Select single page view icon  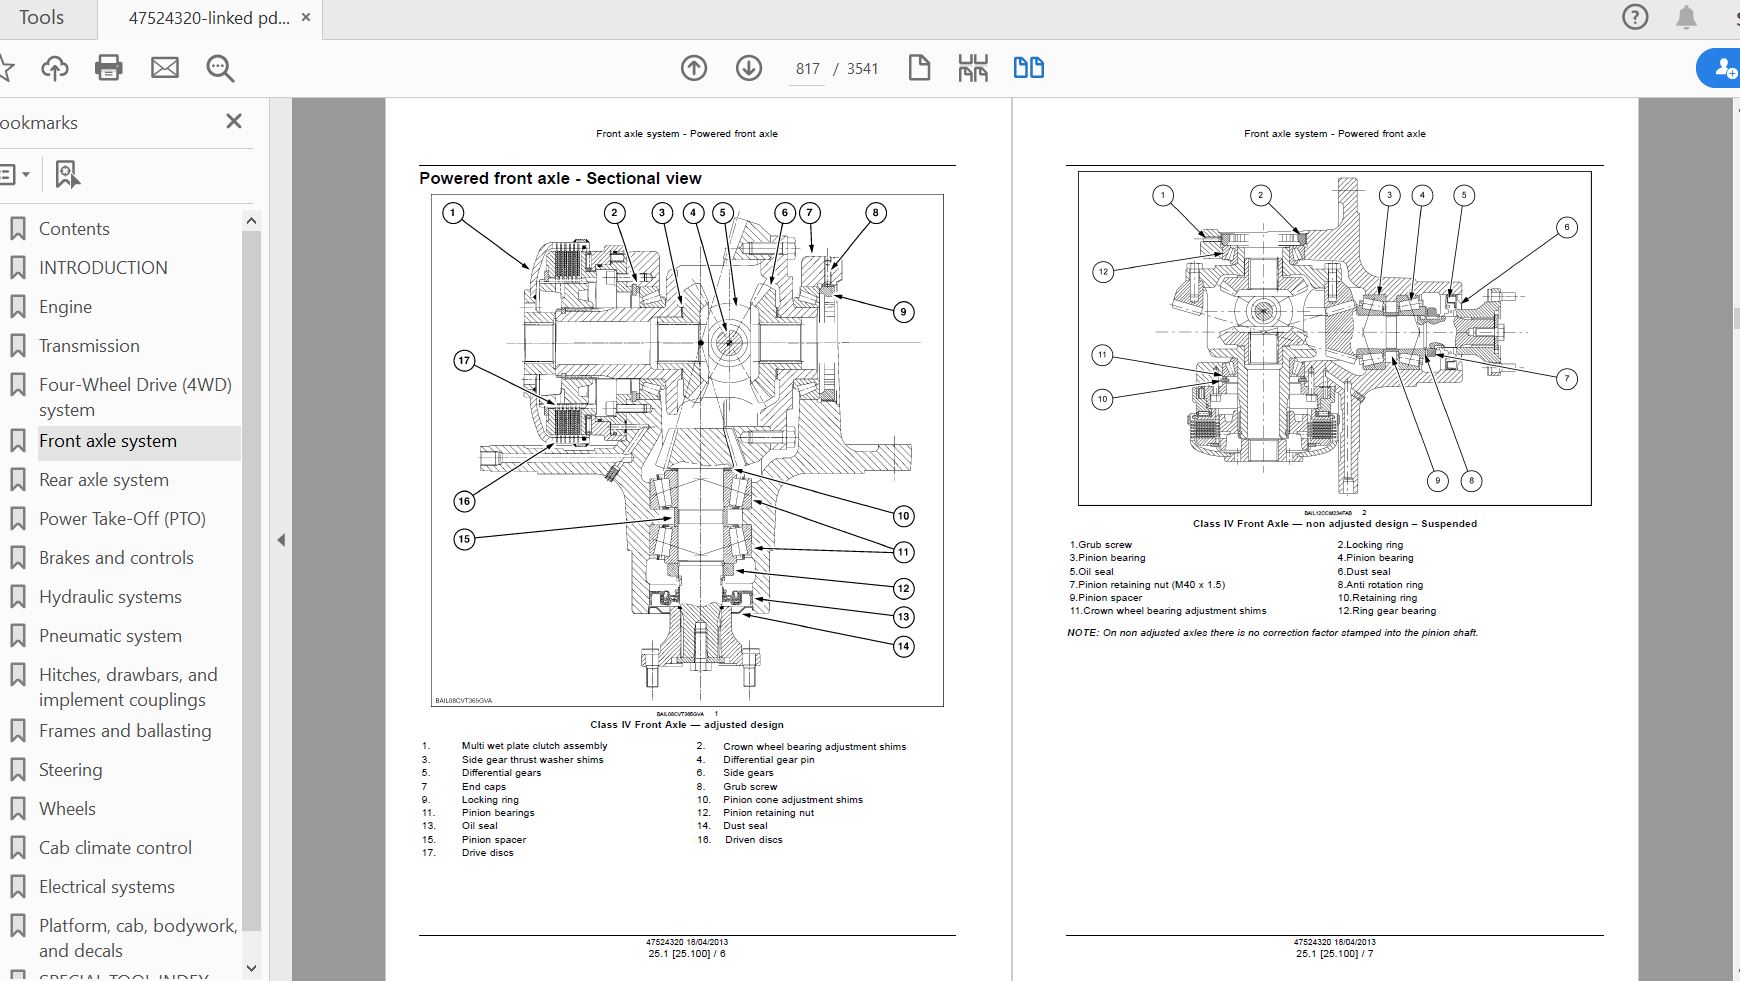[919, 68]
